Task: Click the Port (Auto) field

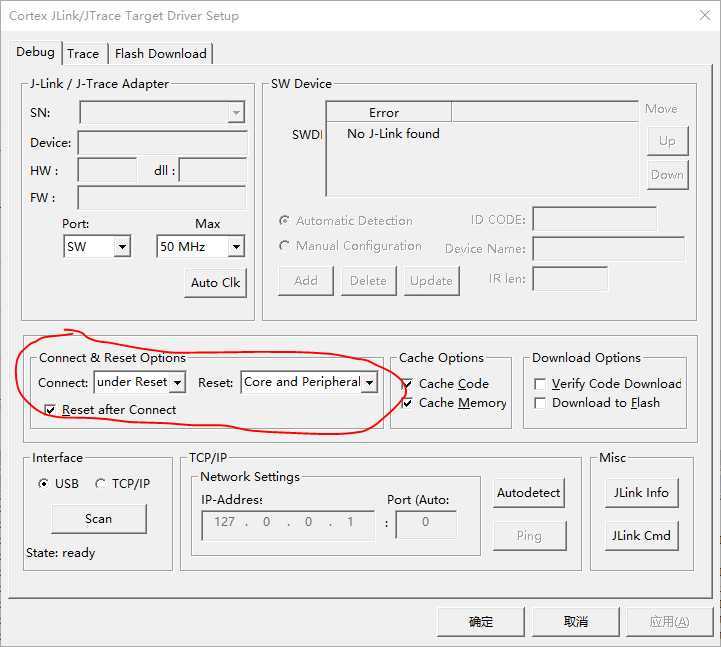Action: [x=426, y=525]
